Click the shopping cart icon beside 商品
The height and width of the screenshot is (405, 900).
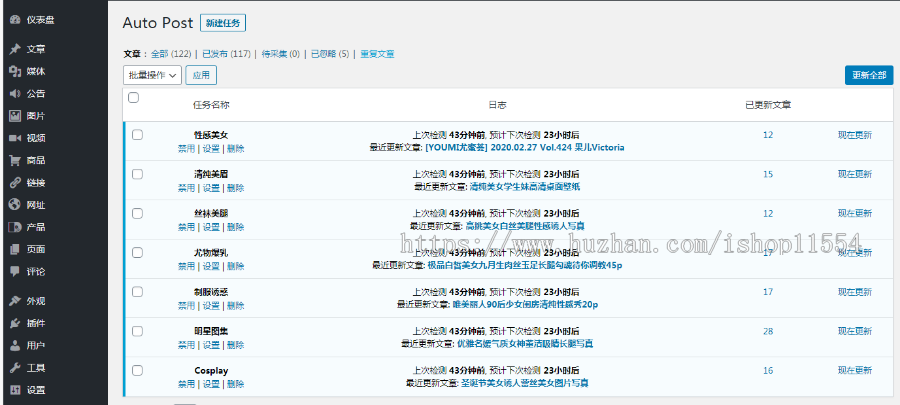tap(15, 161)
